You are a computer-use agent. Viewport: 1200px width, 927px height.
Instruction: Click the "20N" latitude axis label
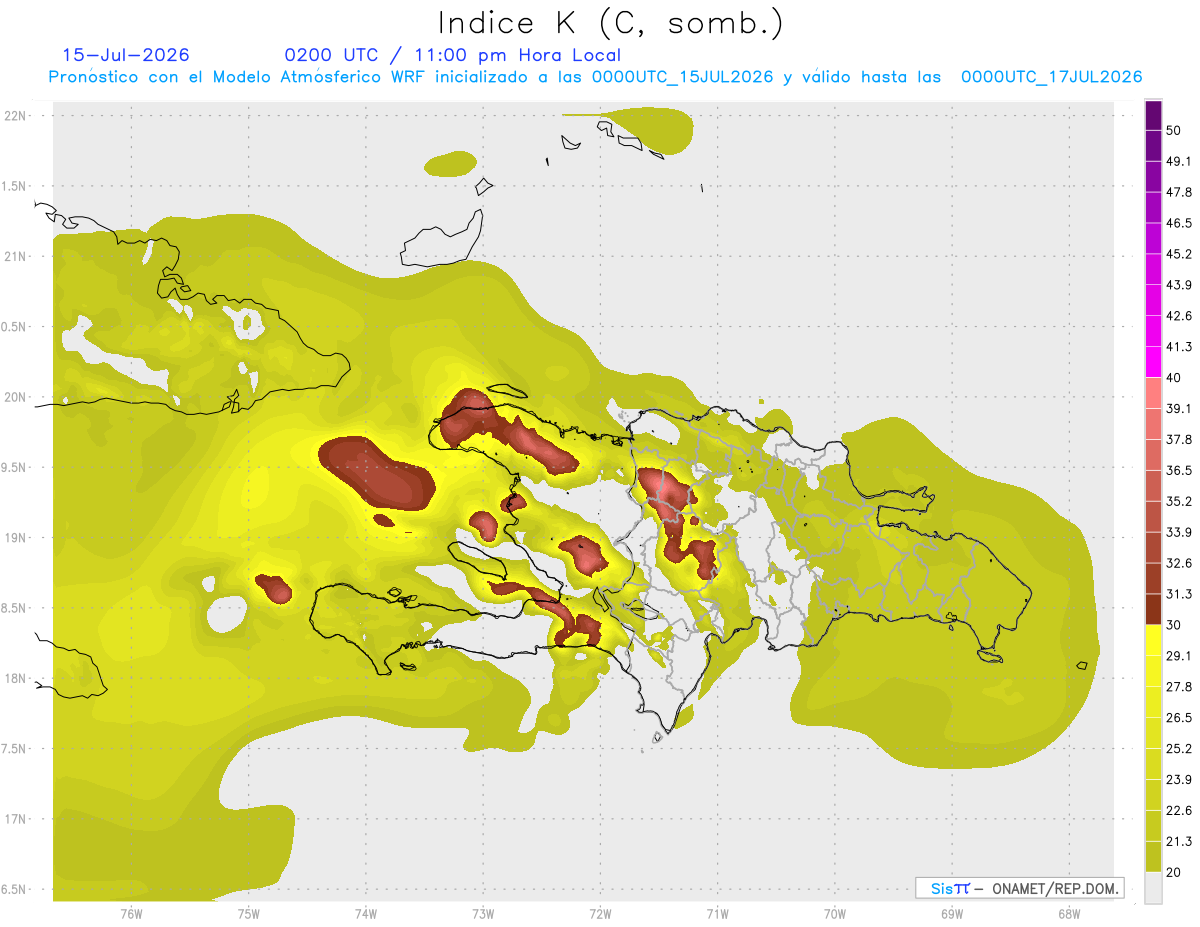click(16, 397)
